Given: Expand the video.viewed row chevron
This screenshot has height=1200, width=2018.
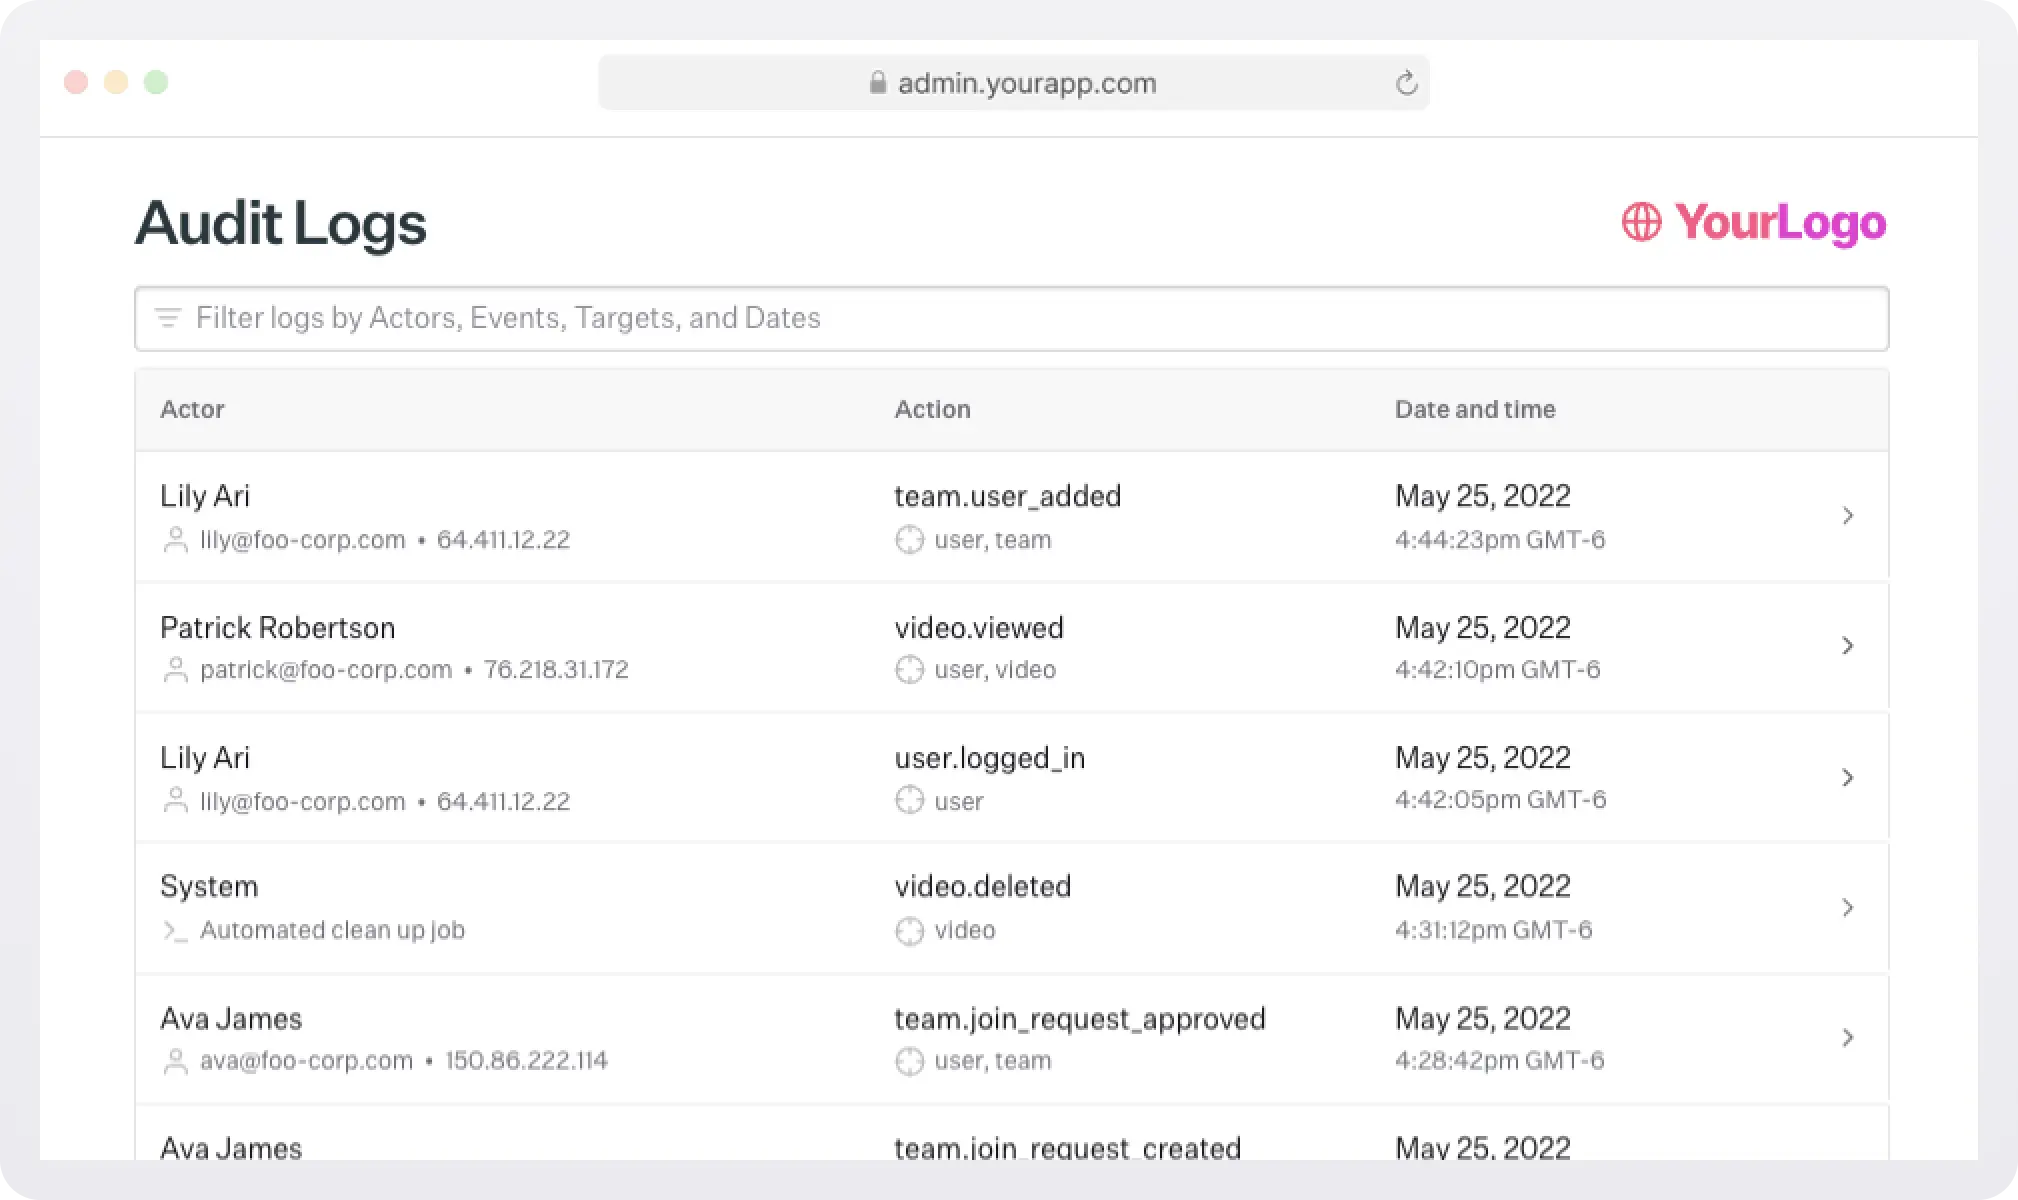Looking at the screenshot, I should [x=1847, y=646].
